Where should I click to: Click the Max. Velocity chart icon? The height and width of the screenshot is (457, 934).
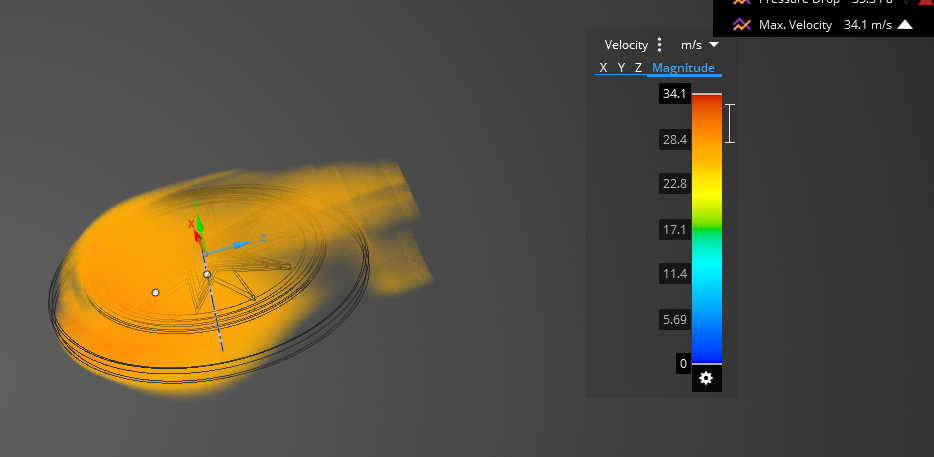[742, 24]
